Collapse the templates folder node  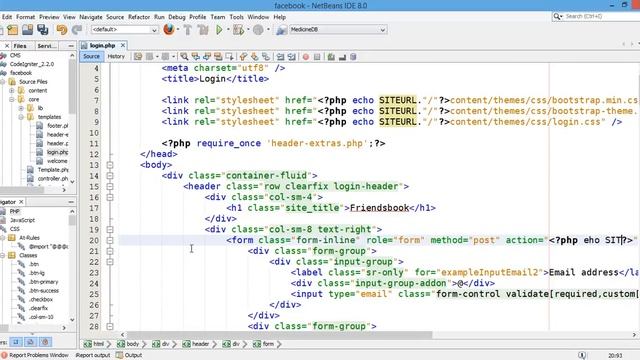(21, 117)
